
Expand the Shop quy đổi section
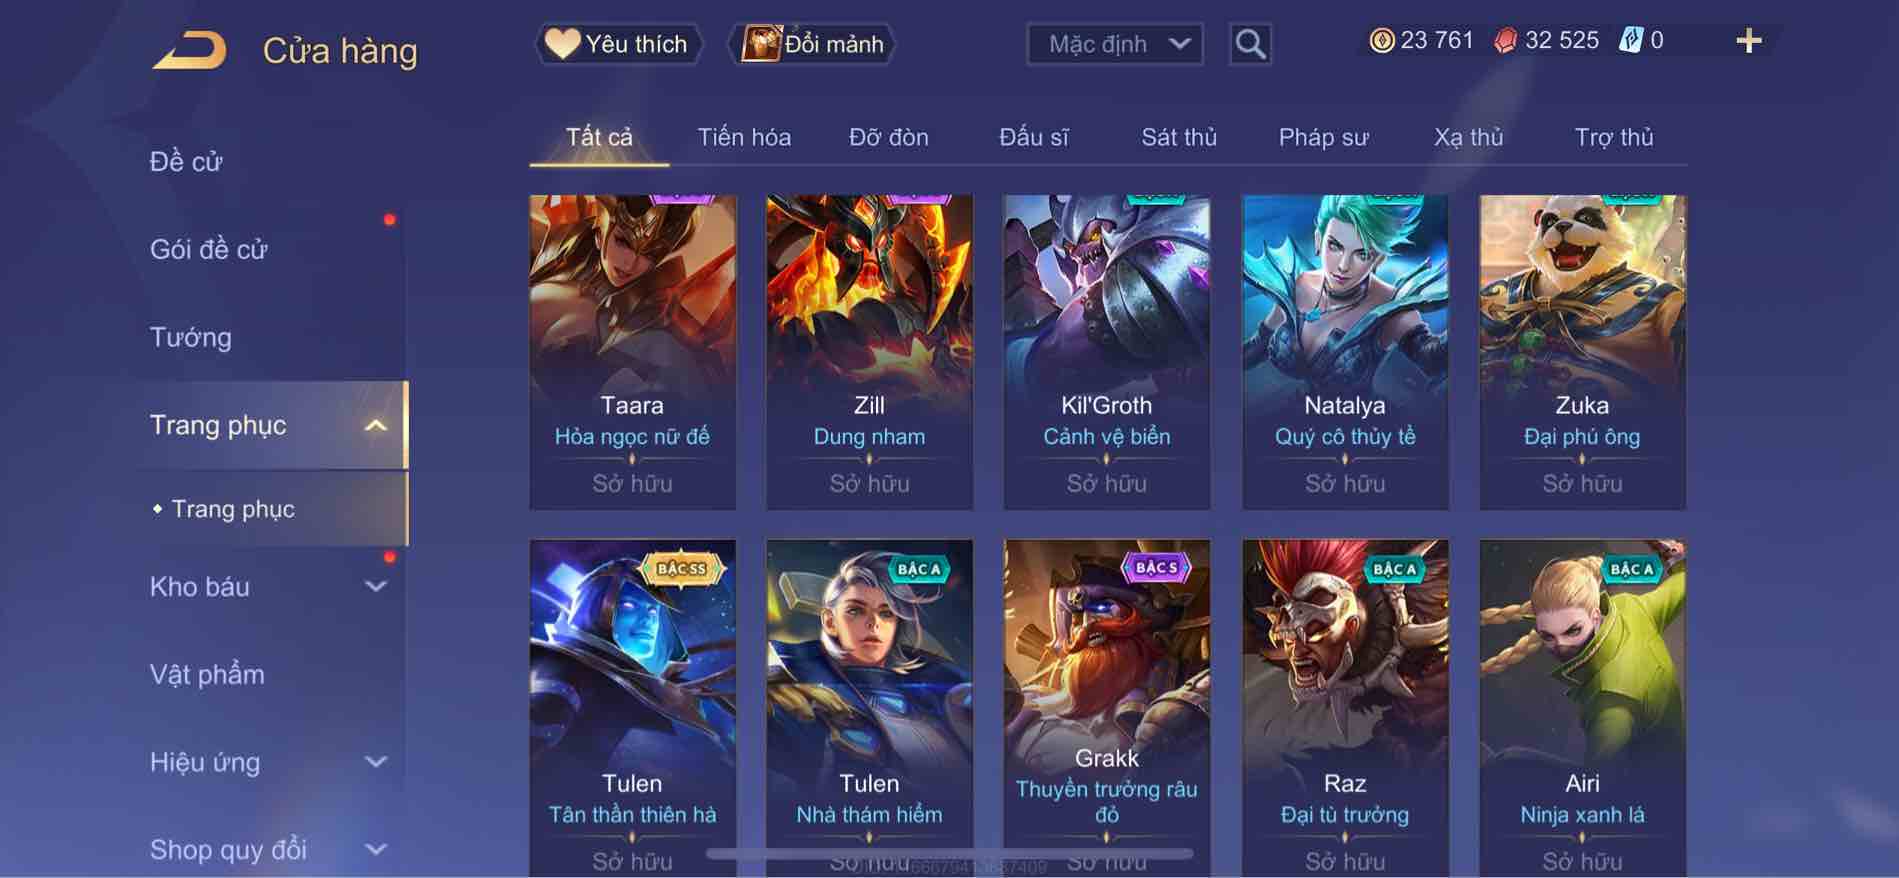[x=375, y=850]
